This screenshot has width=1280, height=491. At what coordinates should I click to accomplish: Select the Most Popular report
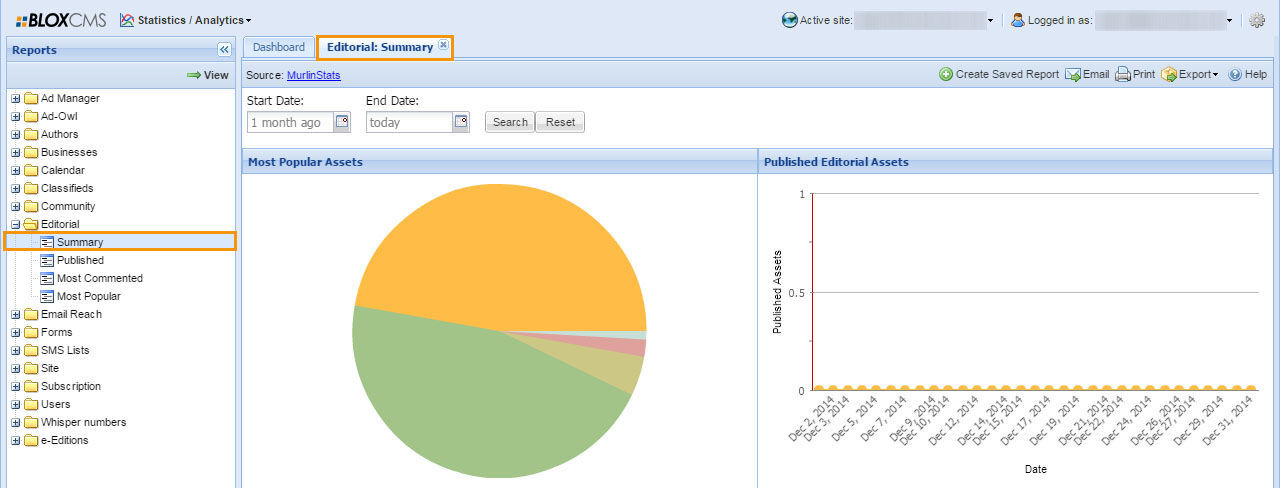(x=89, y=296)
